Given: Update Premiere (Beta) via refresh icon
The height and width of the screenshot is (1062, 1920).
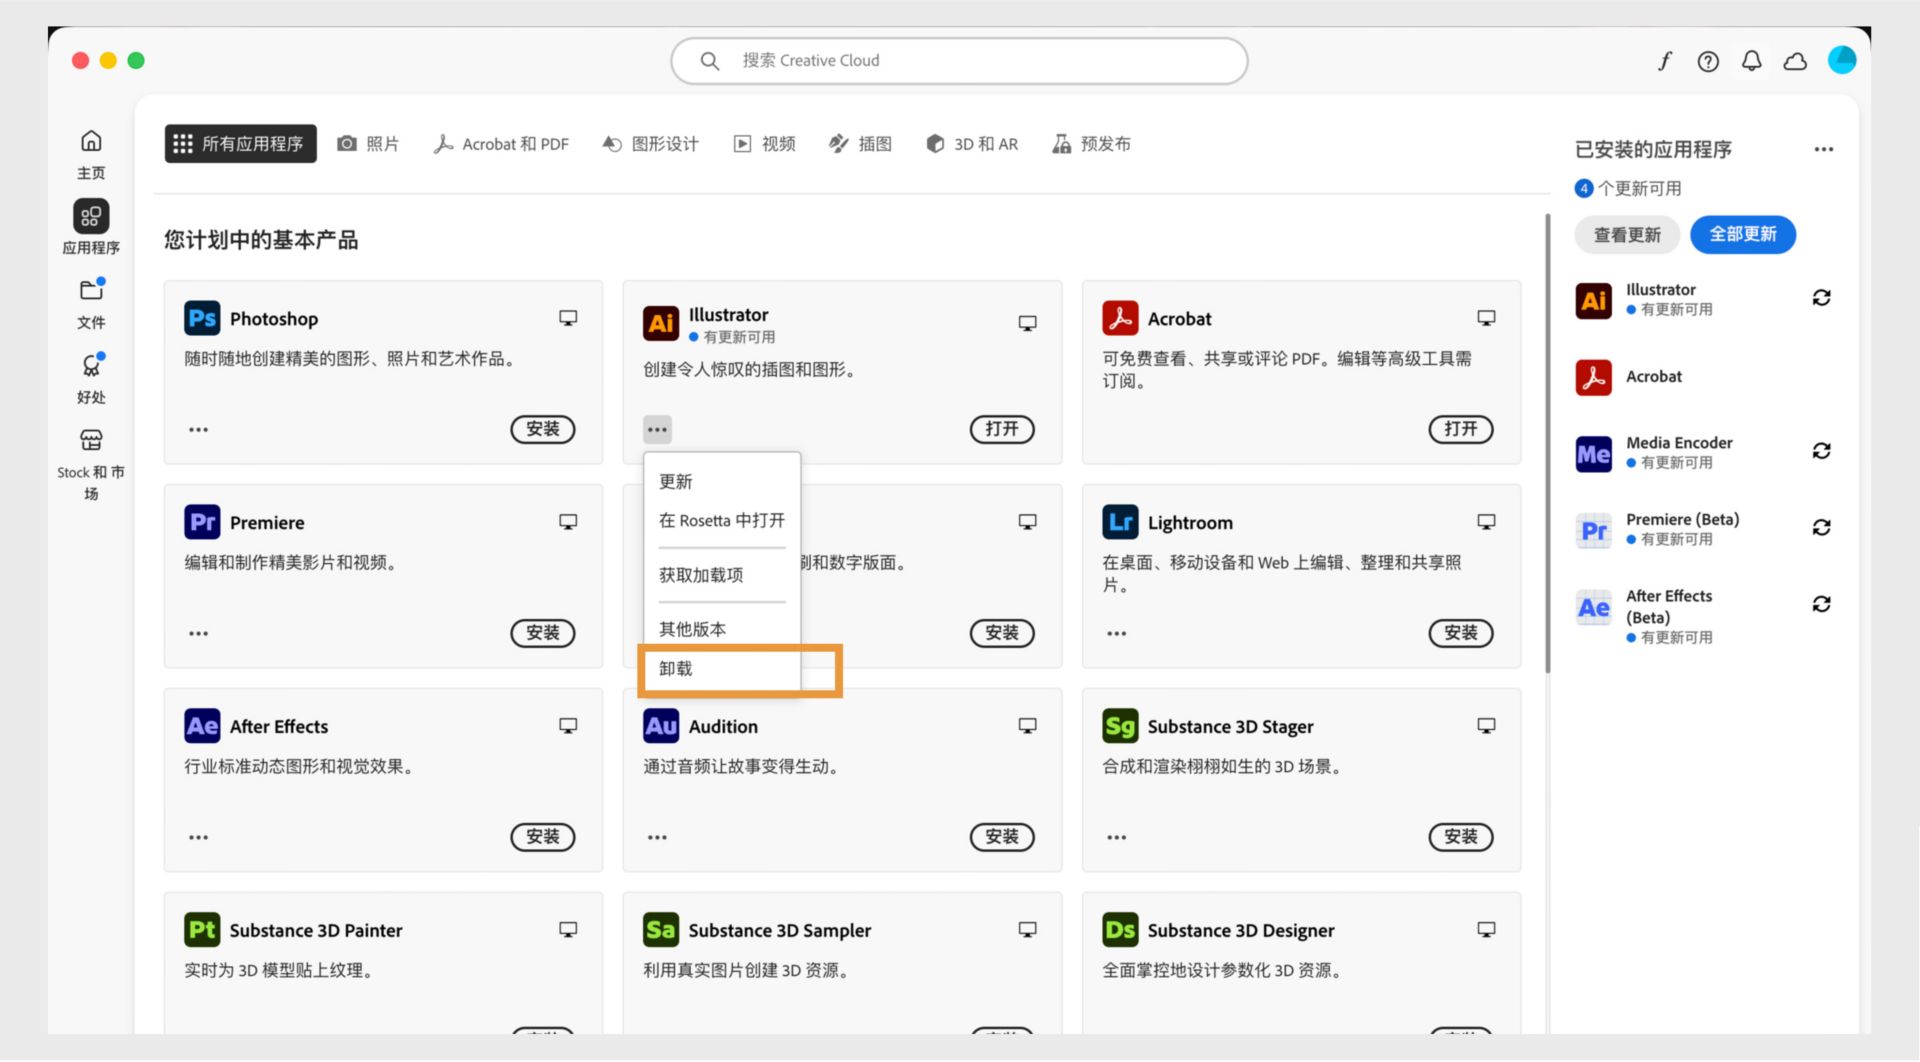Looking at the screenshot, I should click(1821, 527).
